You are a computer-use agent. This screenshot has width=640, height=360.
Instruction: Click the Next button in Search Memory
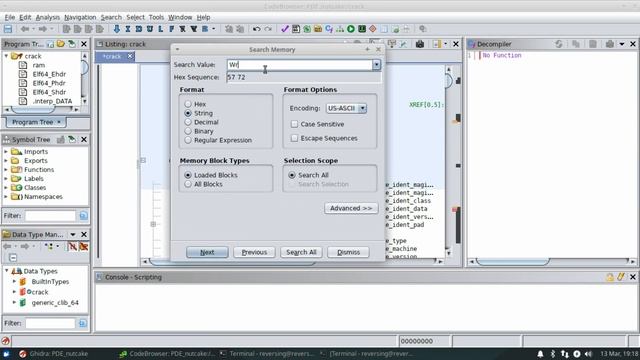click(207, 252)
